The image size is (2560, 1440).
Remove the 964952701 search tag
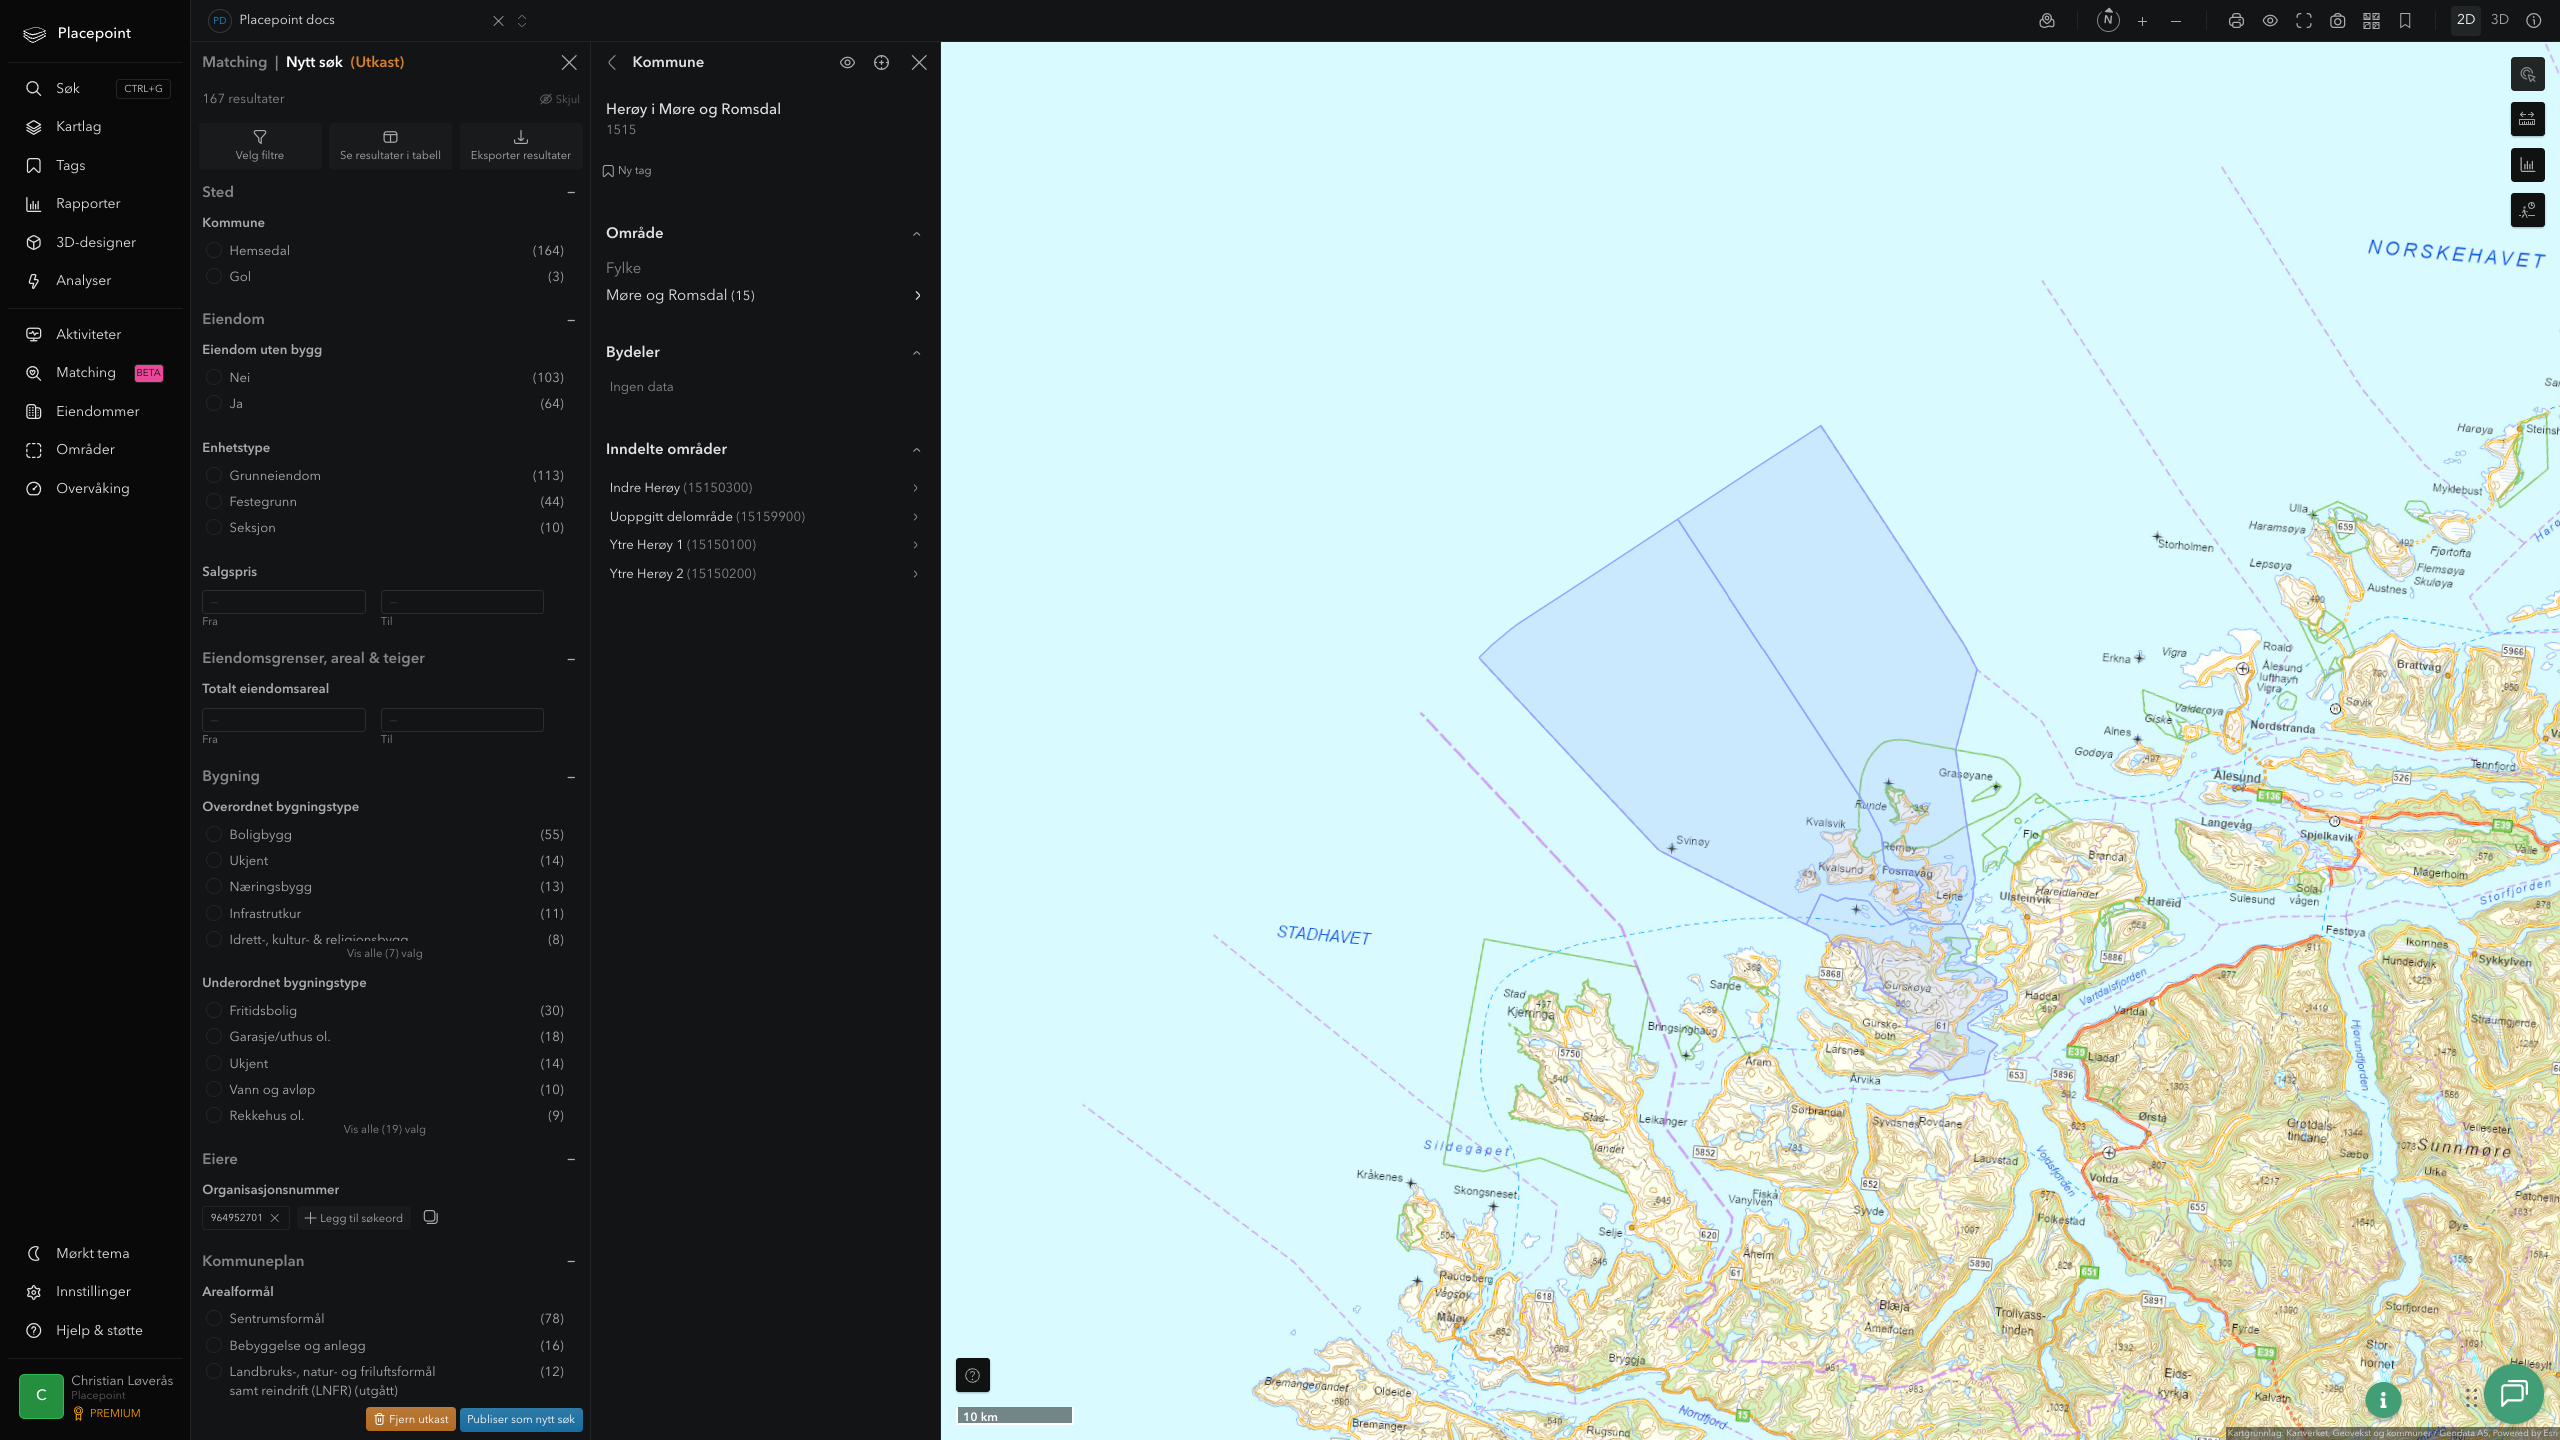click(275, 1218)
